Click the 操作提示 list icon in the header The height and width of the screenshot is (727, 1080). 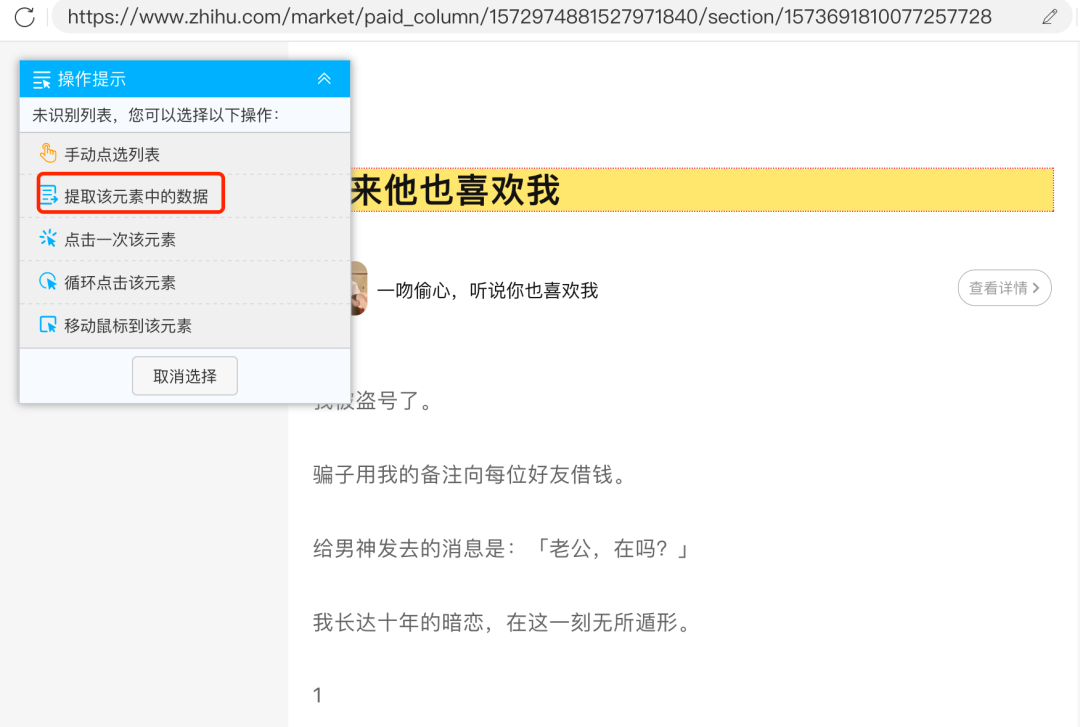coord(42,79)
